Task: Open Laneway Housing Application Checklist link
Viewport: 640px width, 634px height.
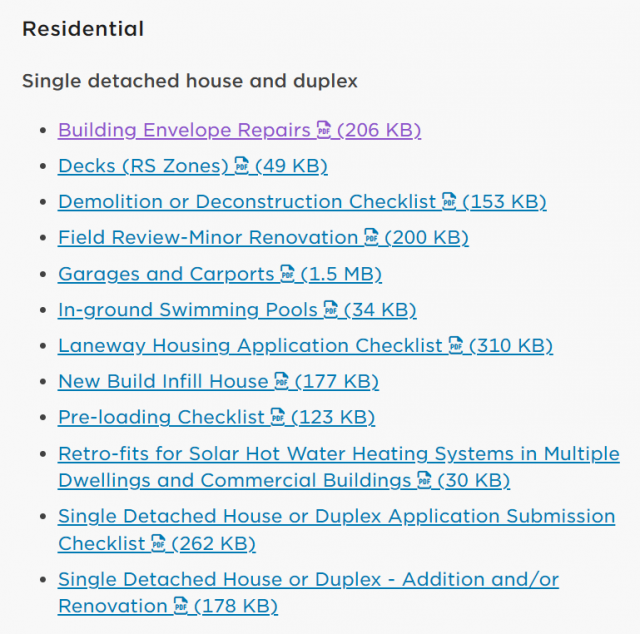Action: (x=250, y=346)
